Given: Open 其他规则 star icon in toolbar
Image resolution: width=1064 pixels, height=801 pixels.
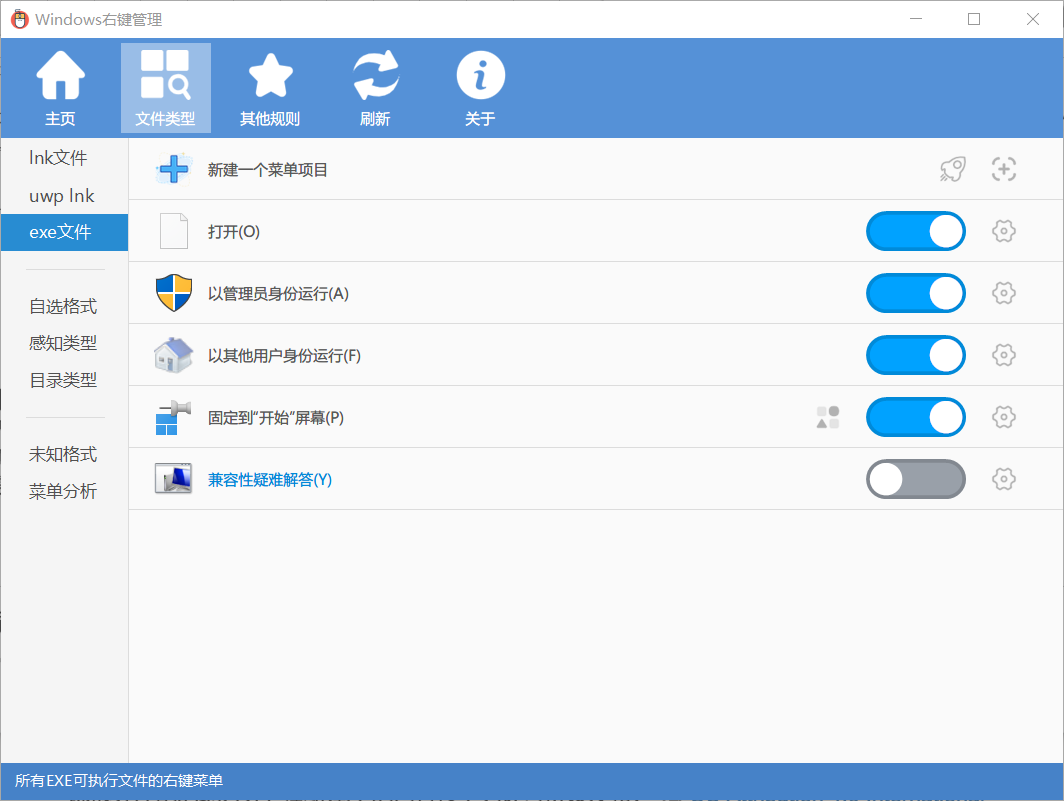Looking at the screenshot, I should [x=270, y=78].
